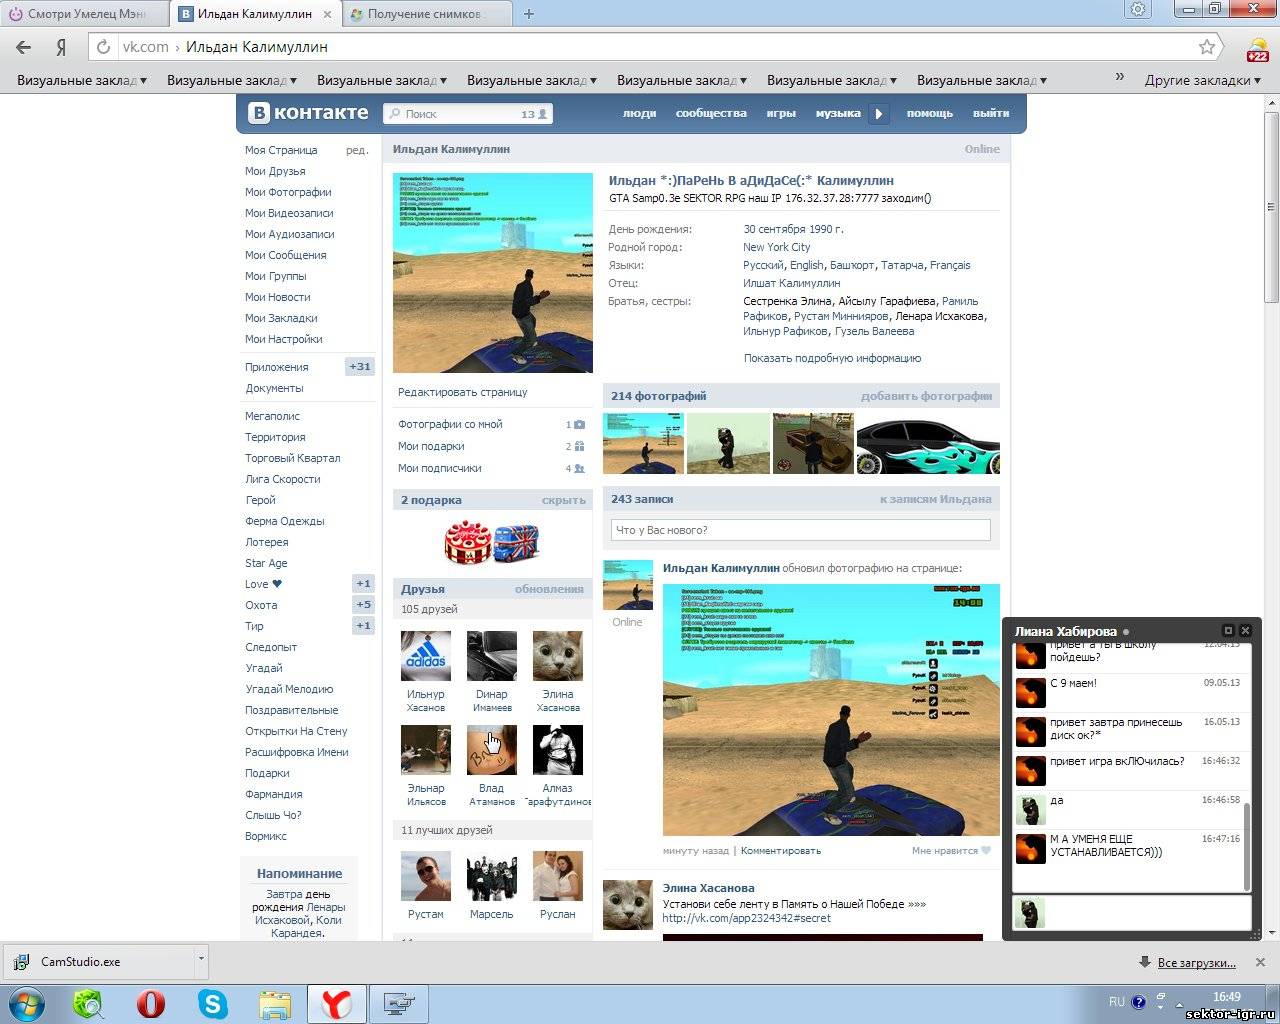The width and height of the screenshot is (1280, 1024).
Task: Click heart icon next to Мне нравится
Action: [x=986, y=851]
